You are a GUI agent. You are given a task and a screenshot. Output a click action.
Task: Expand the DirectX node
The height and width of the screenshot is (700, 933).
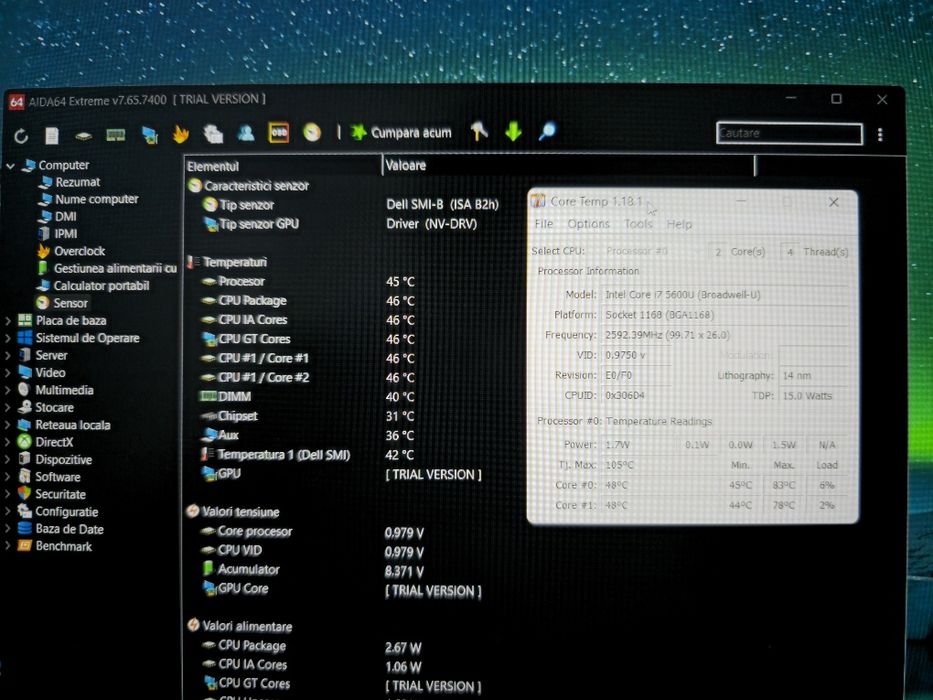(x=8, y=442)
